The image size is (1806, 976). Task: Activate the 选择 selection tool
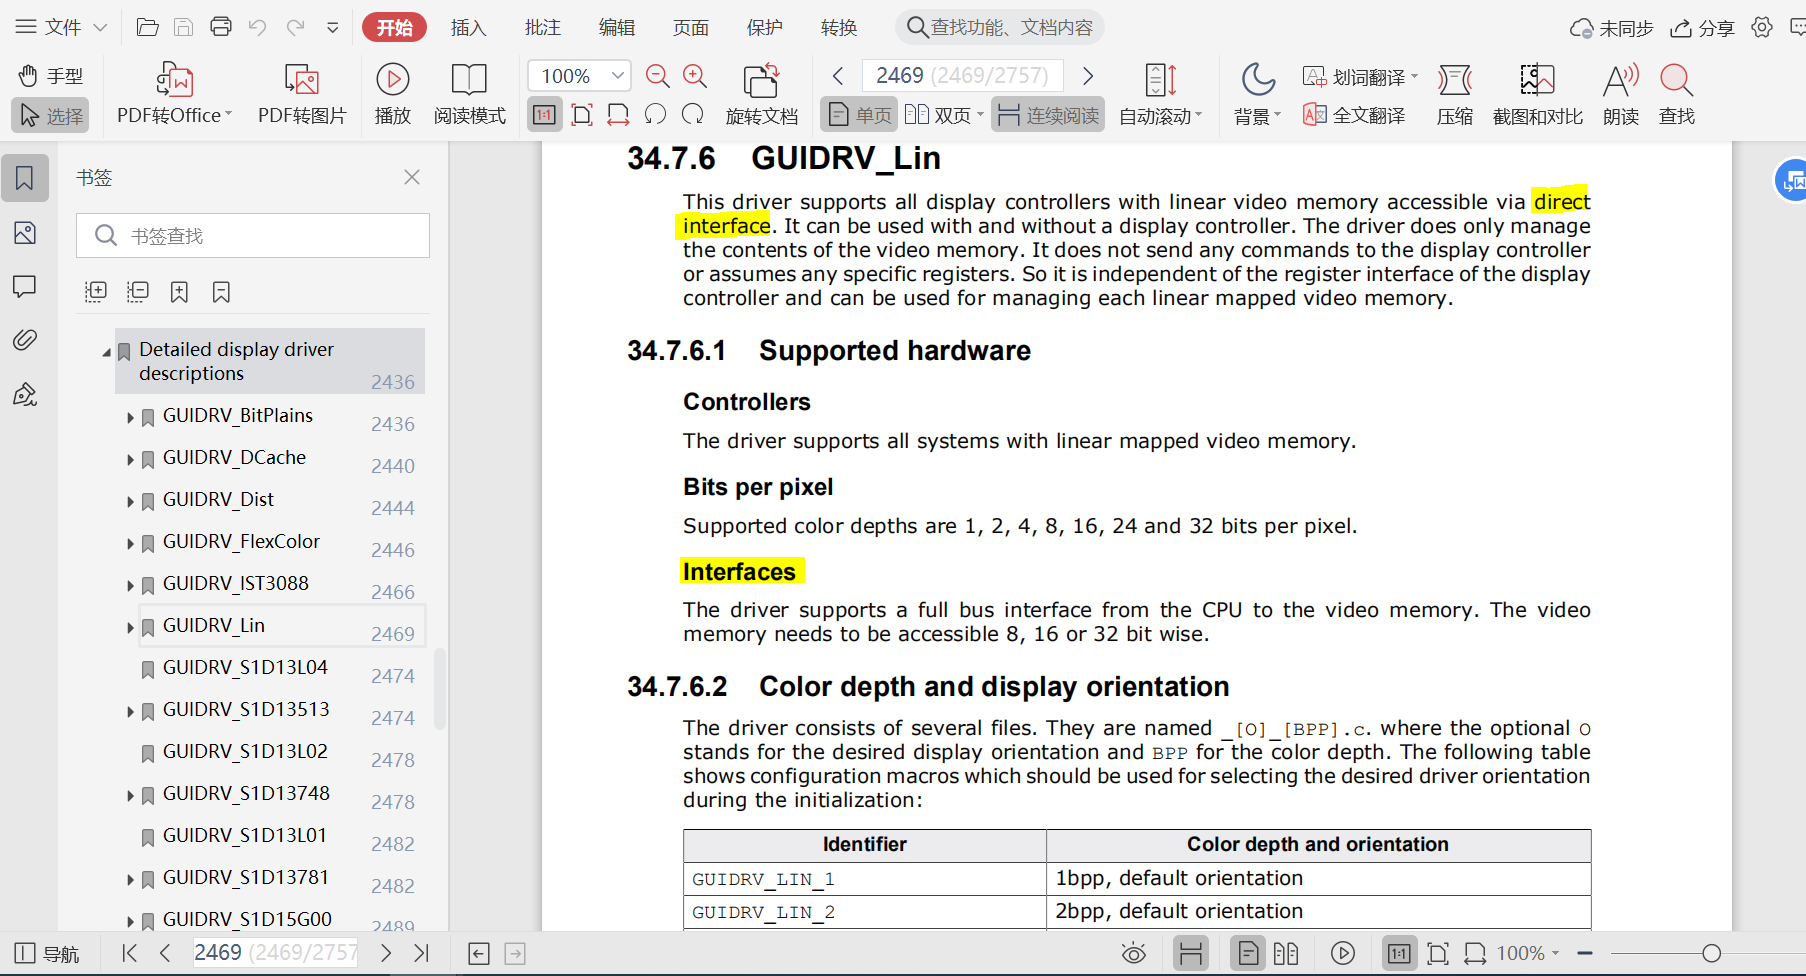click(x=51, y=116)
